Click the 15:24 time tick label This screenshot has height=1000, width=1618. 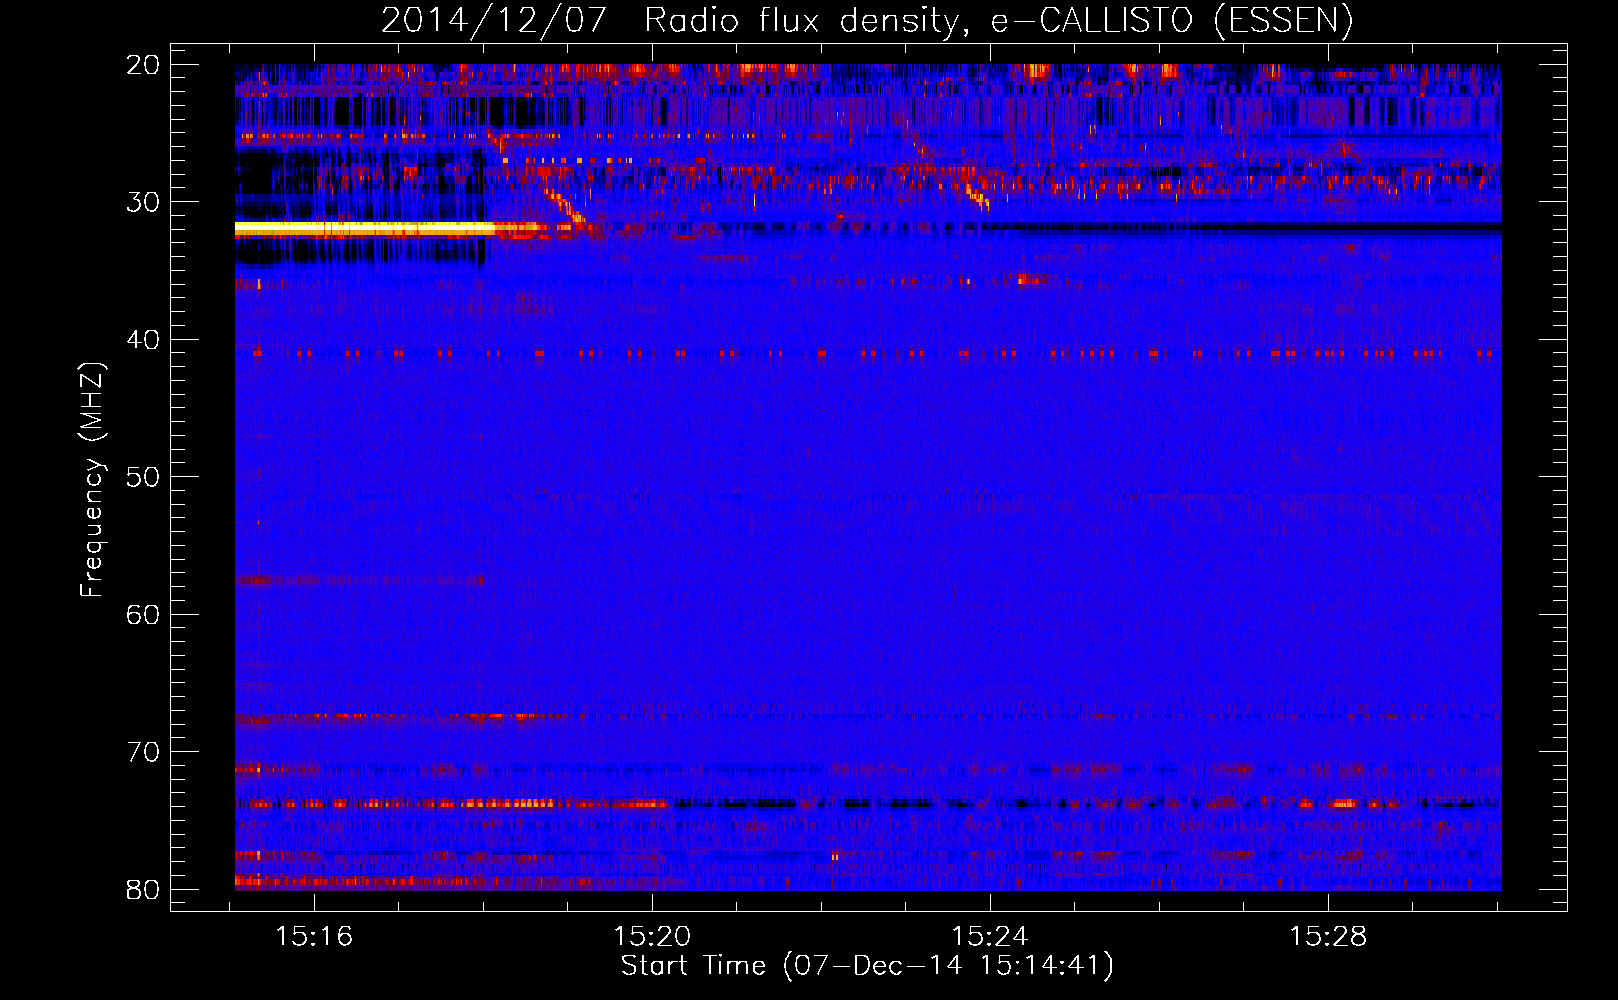pyautogui.click(x=990, y=937)
